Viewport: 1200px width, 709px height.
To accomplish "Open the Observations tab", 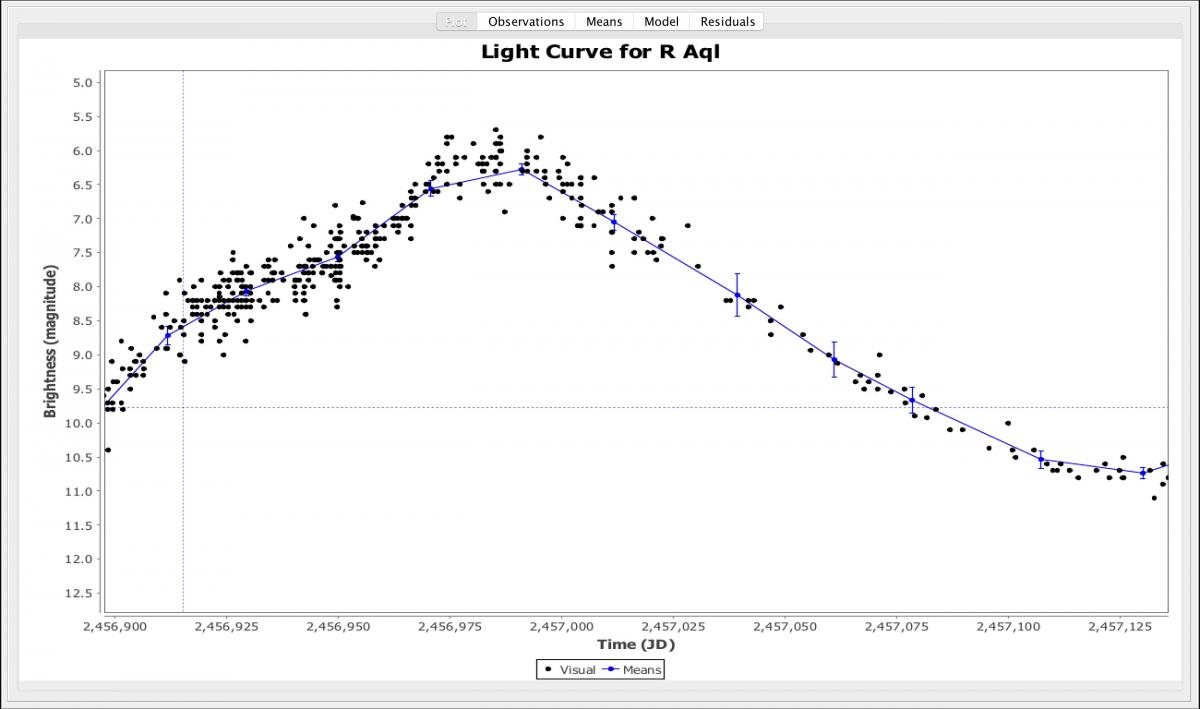I will click(x=526, y=22).
